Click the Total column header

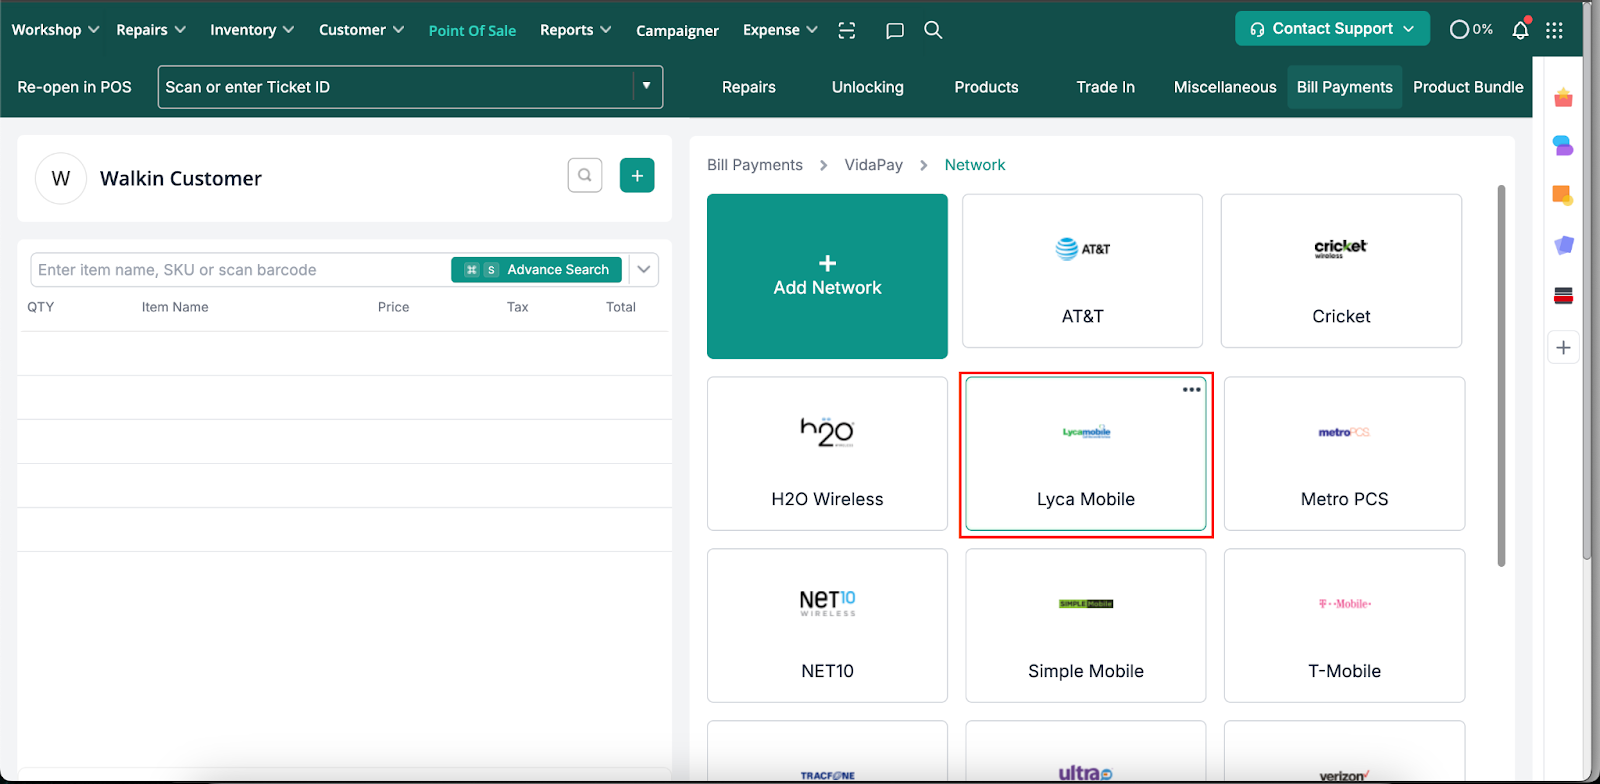pos(621,307)
